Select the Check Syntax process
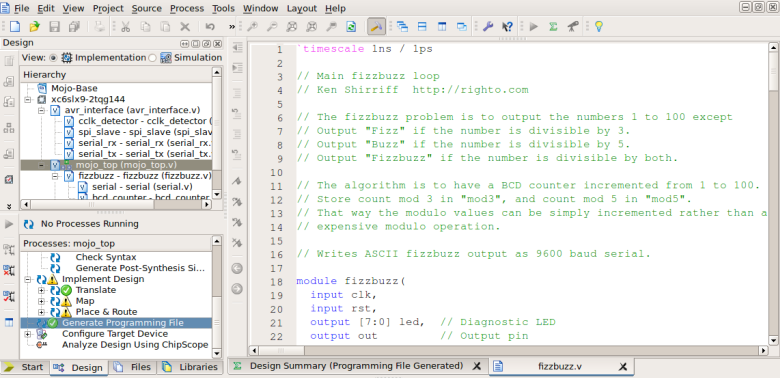The height and width of the screenshot is (378, 780). point(105,257)
